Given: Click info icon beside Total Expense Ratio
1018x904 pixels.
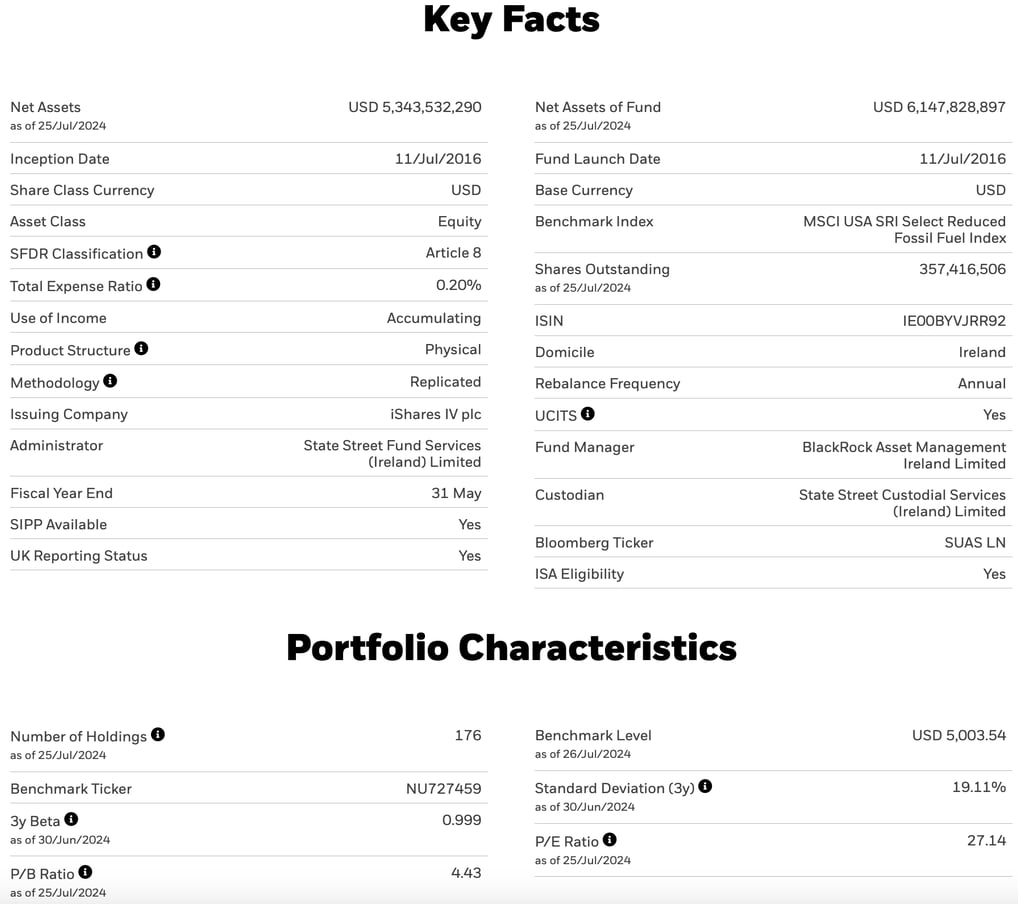Looking at the screenshot, I should point(153,284).
